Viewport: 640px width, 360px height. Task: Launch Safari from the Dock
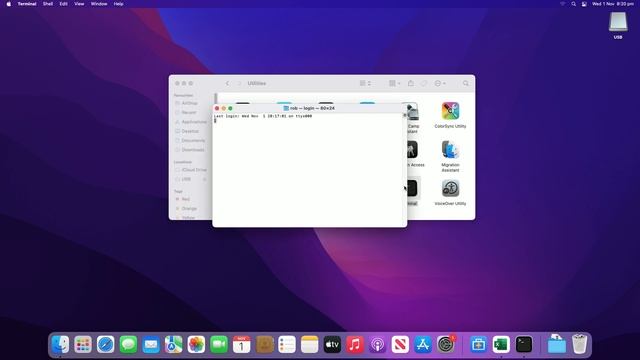click(106, 344)
